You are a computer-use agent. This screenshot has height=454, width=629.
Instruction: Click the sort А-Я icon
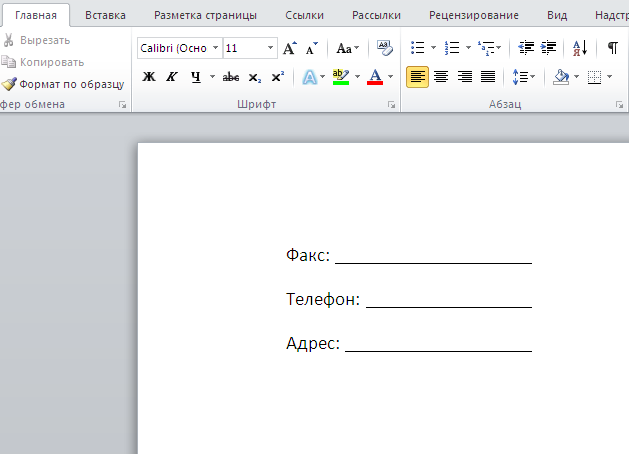click(580, 48)
